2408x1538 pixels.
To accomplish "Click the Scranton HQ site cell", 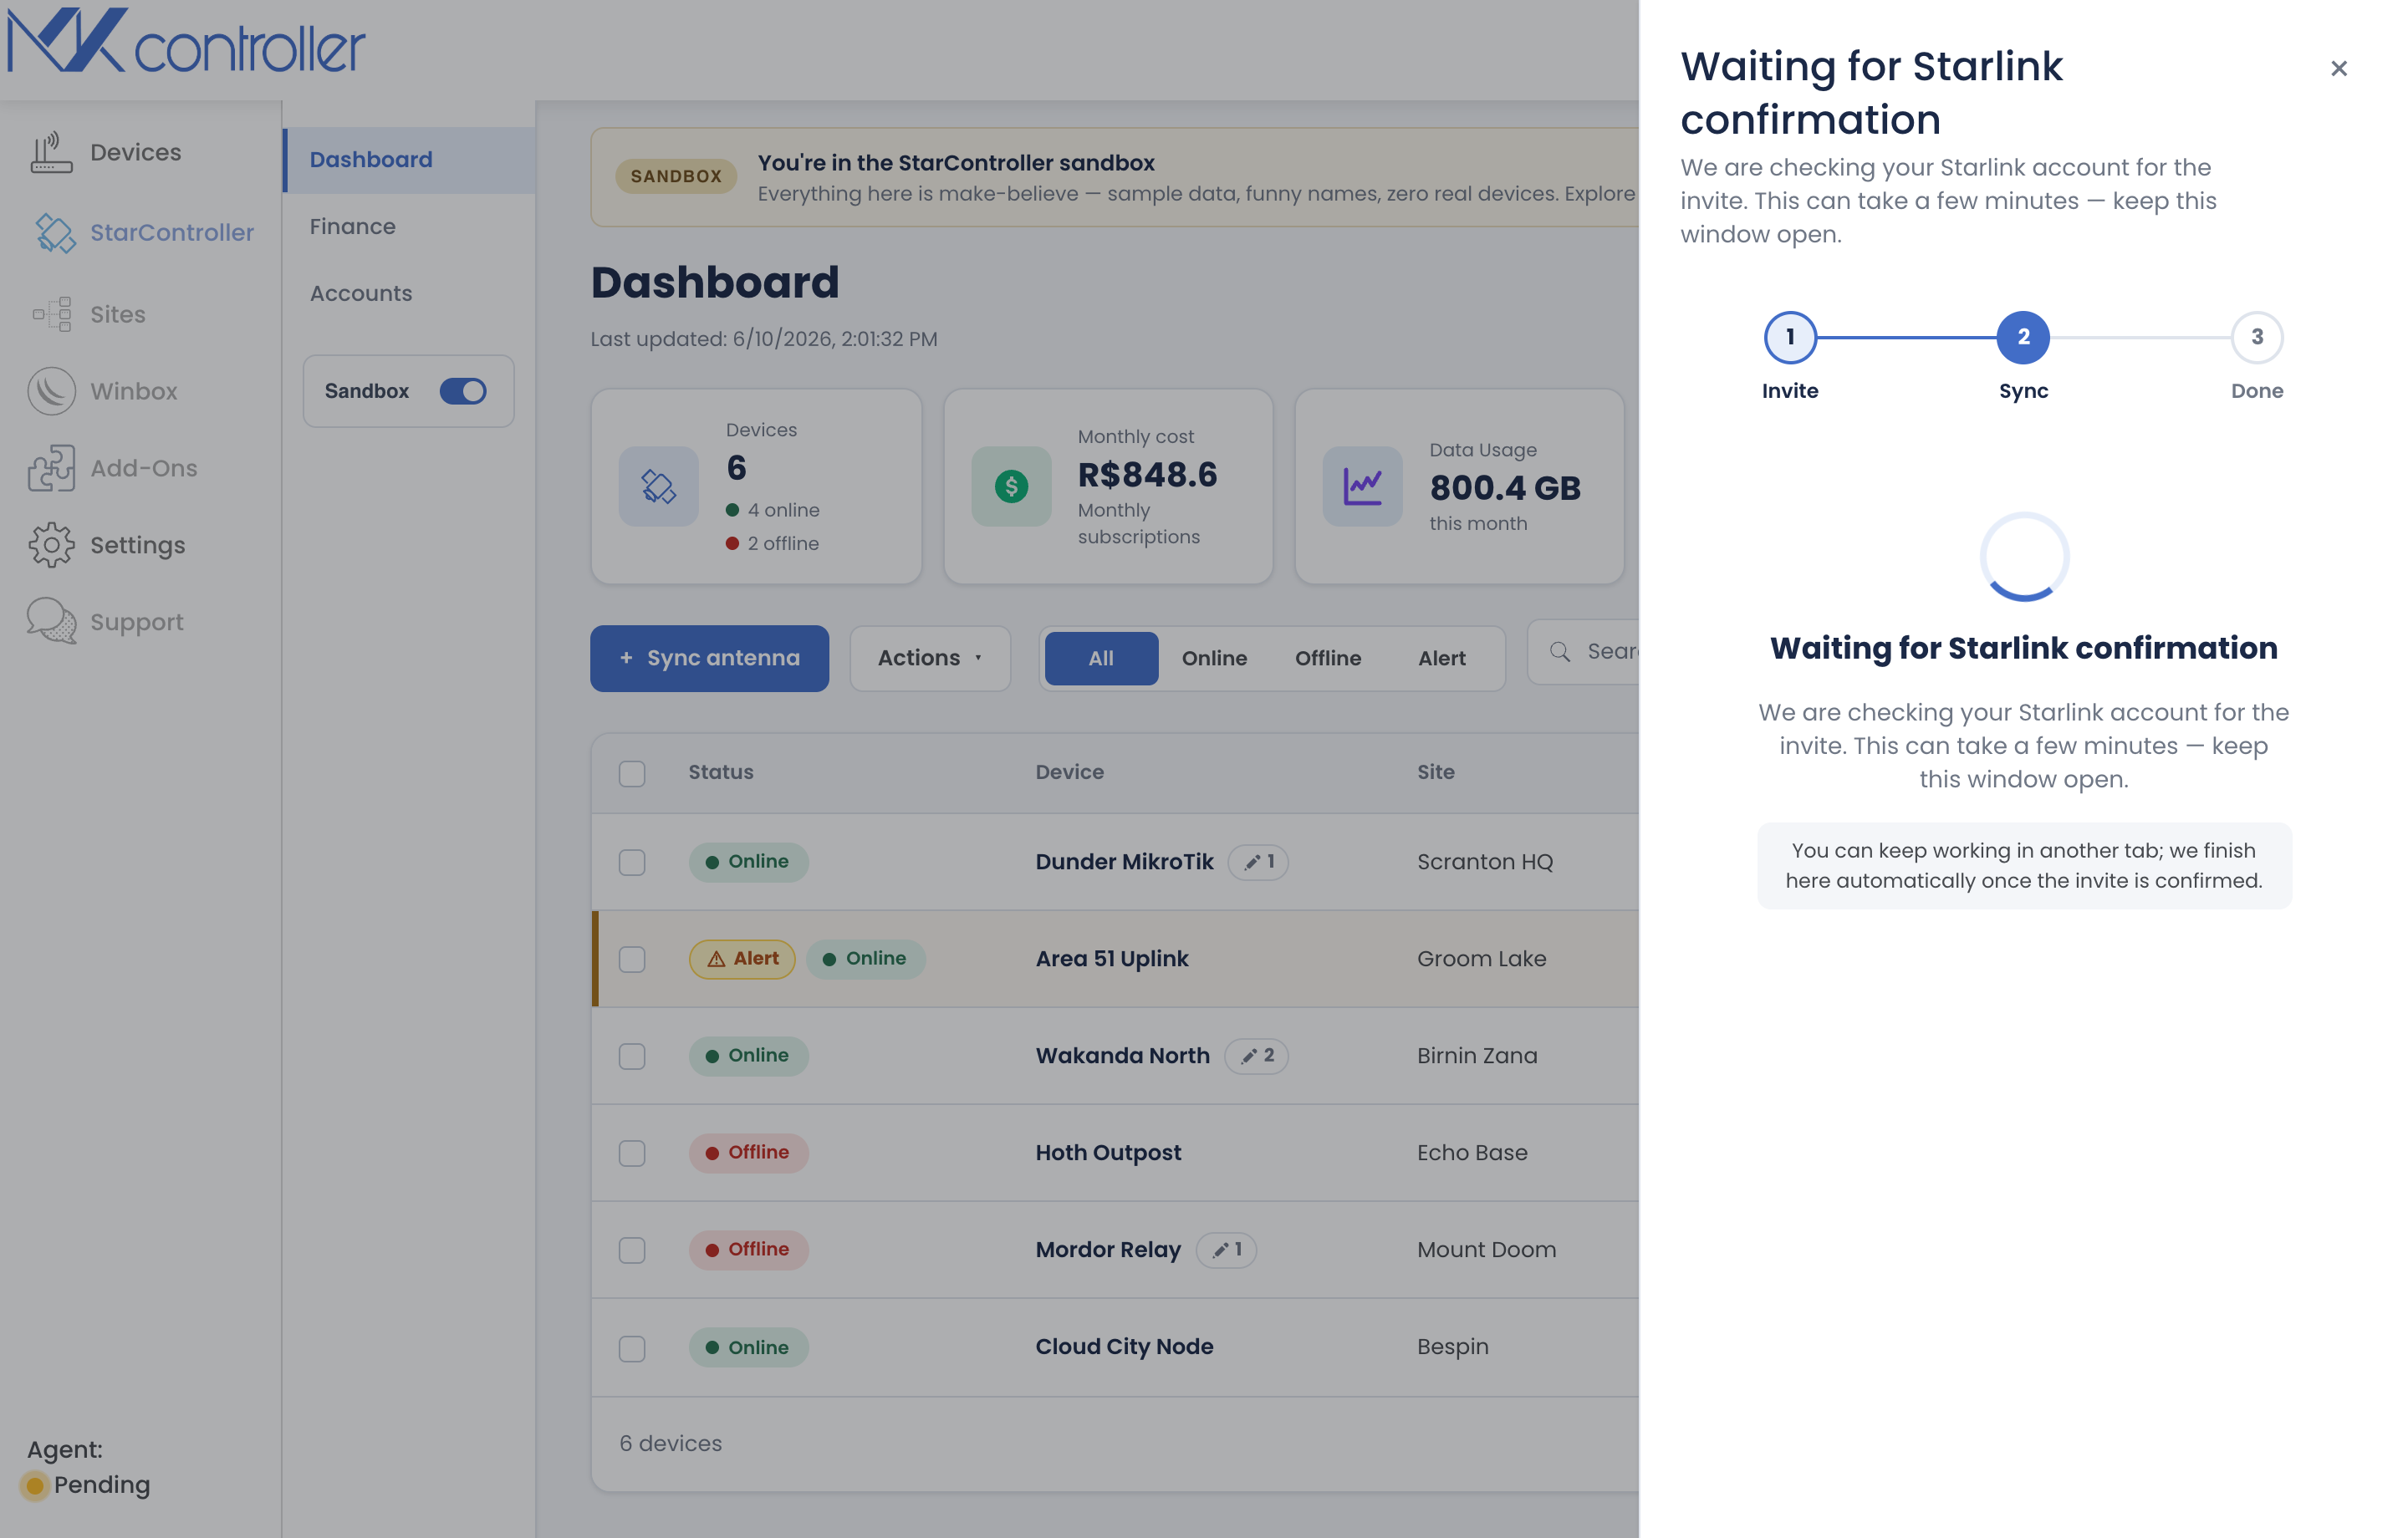I will point(1485,861).
